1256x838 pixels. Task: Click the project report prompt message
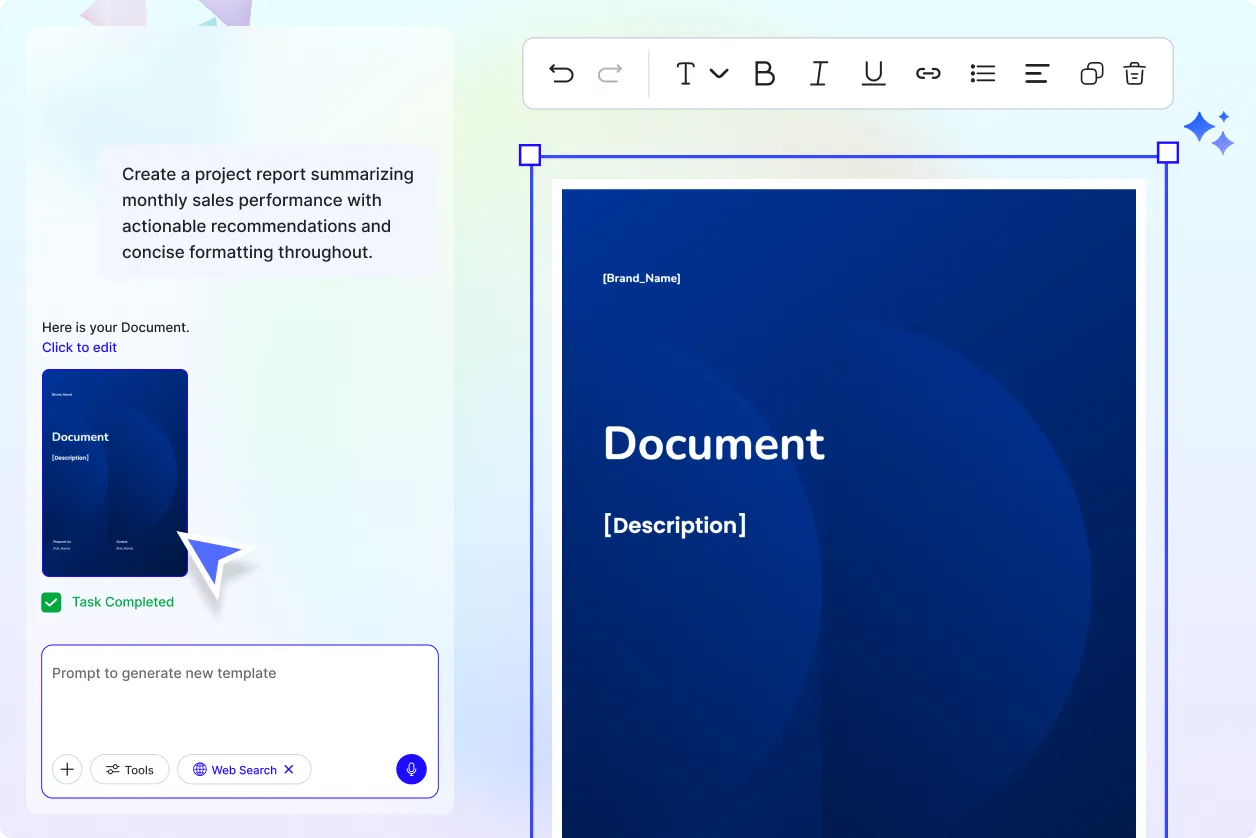click(x=268, y=213)
